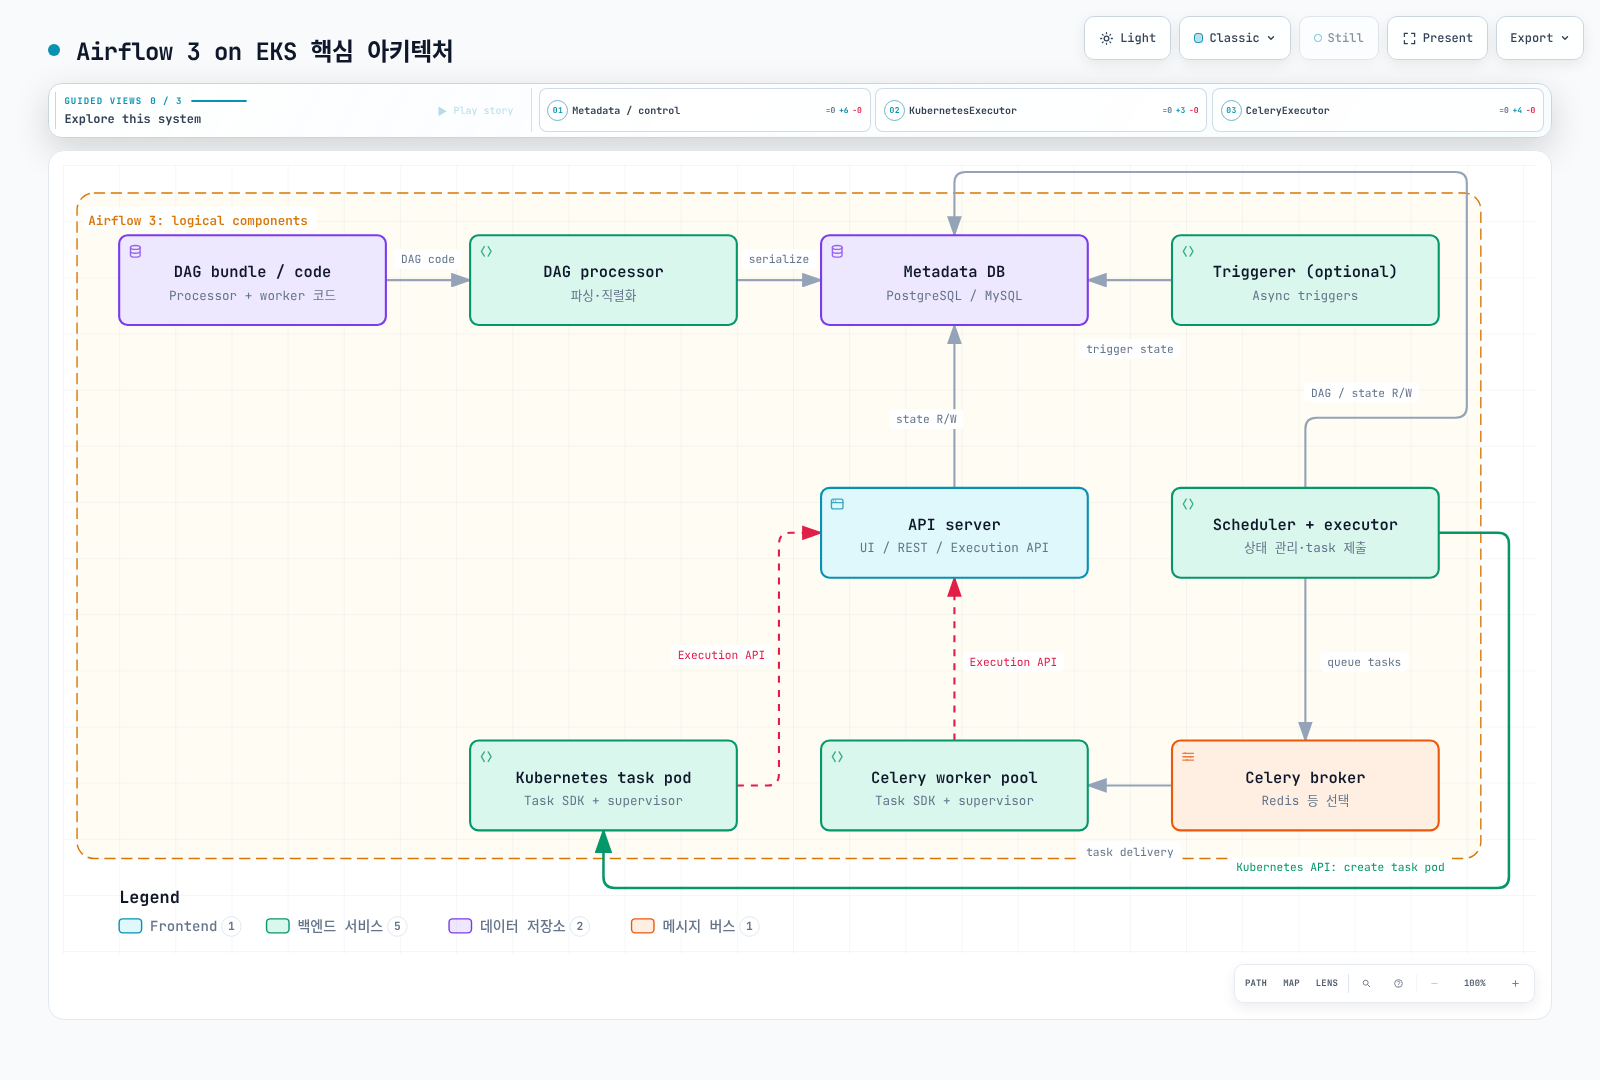Image resolution: width=1600 pixels, height=1080 pixels.
Task: Click the code icon on DAG processor node
Action: click(x=486, y=252)
